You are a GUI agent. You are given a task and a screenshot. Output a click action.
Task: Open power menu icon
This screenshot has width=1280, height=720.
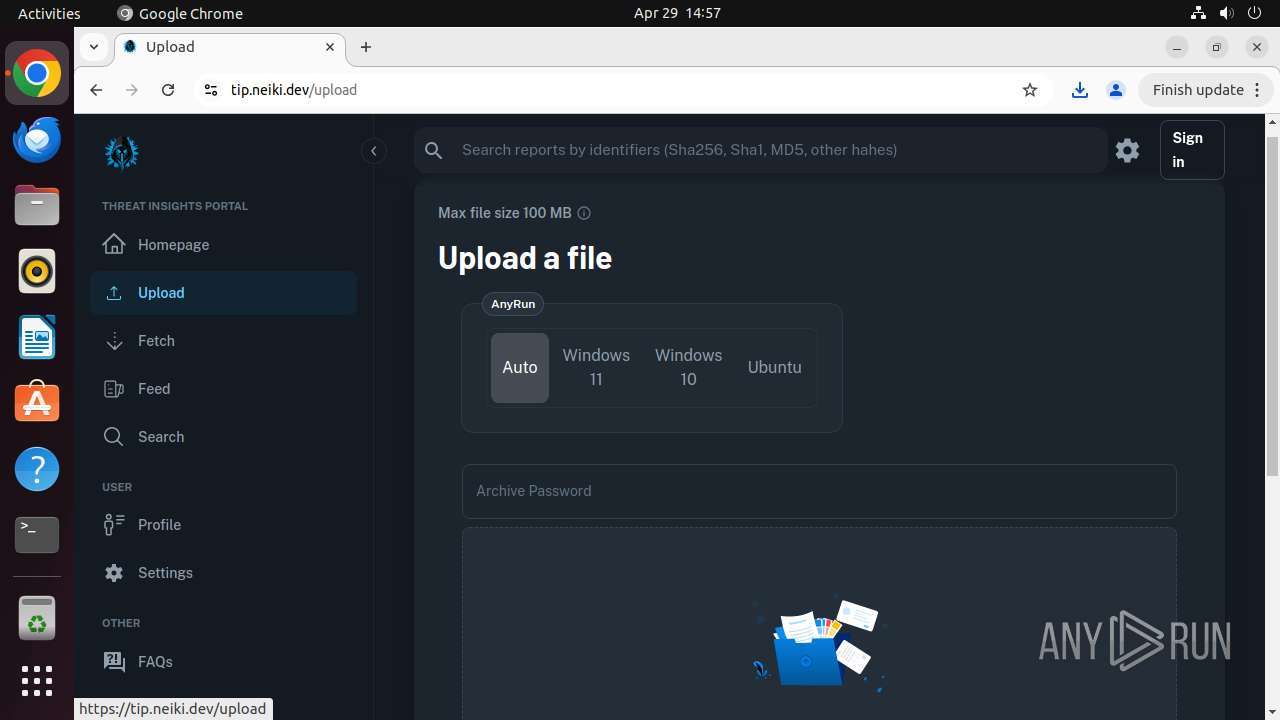tap(1255, 13)
